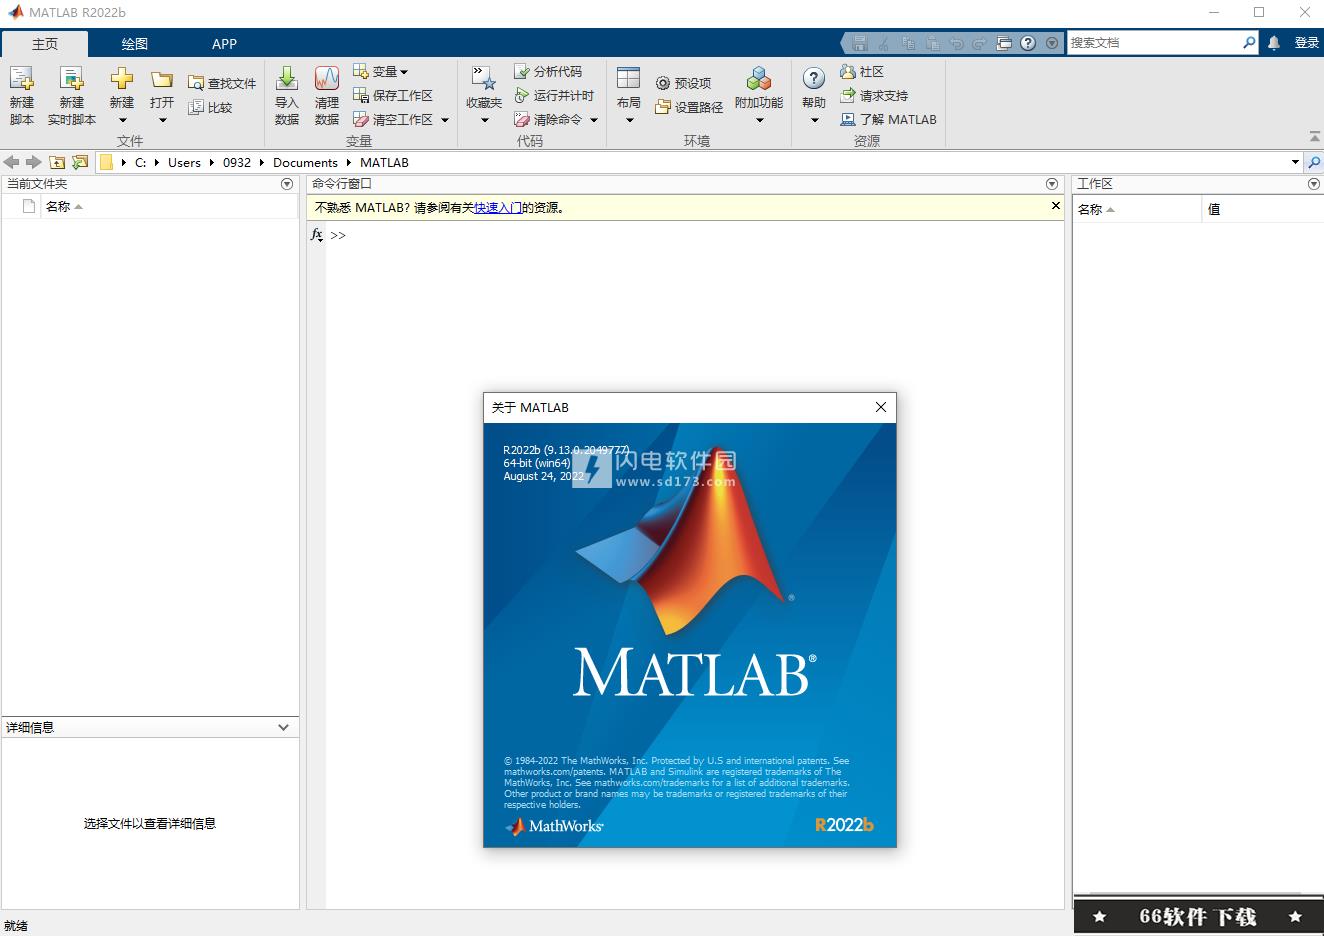Expand the 新建 dropdown arrow
Viewport: 1324px width, 936px height.
pos(122,120)
